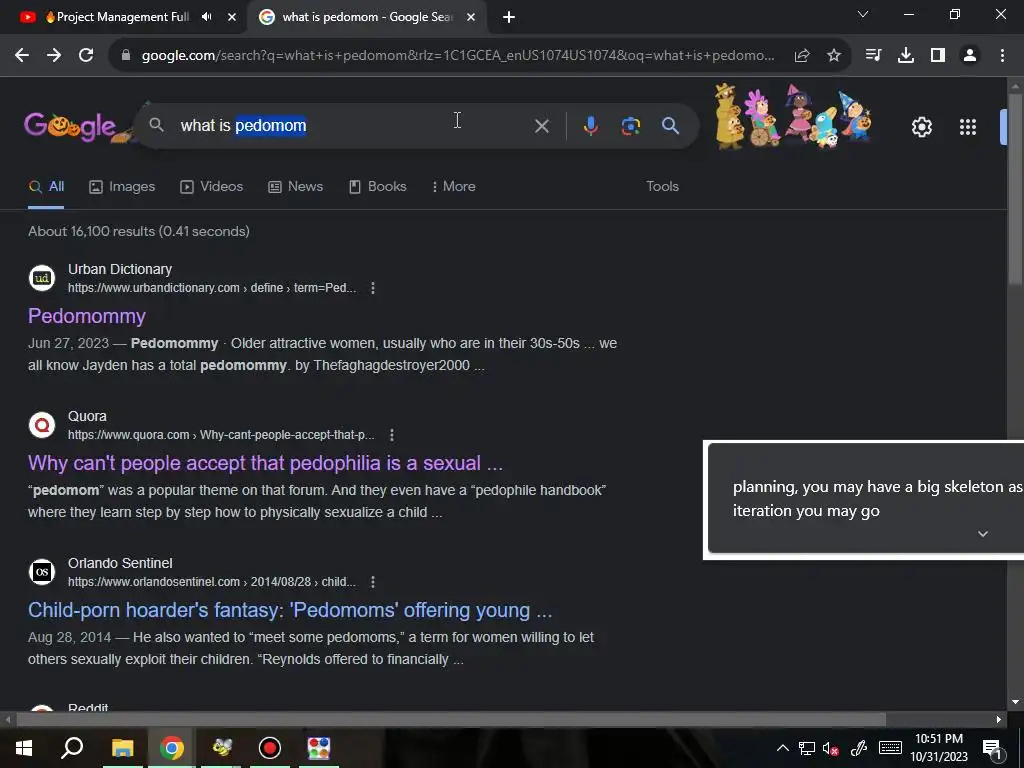
Task: Open a new browser tab
Action: coord(509,17)
